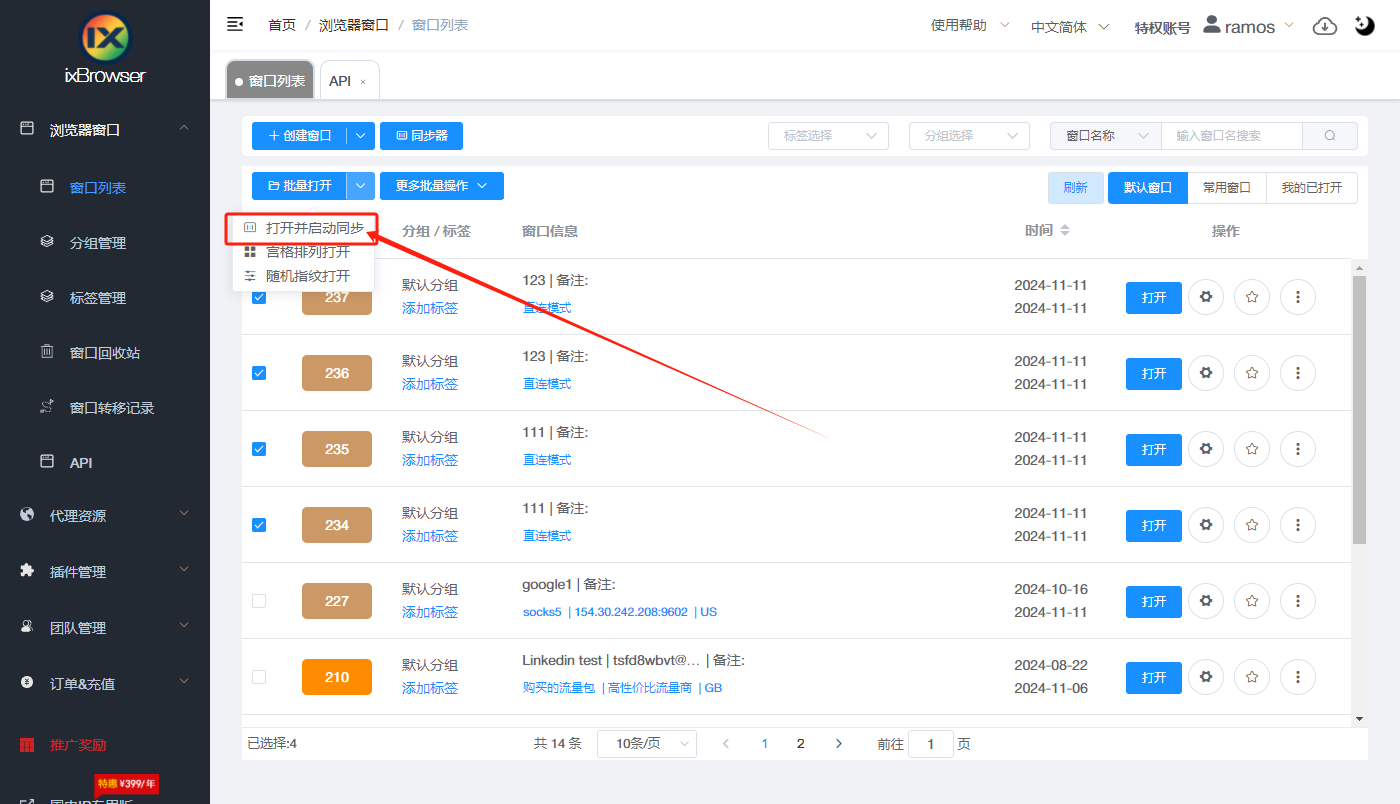Open the 窗口名称 search type dropdown

click(1105, 135)
